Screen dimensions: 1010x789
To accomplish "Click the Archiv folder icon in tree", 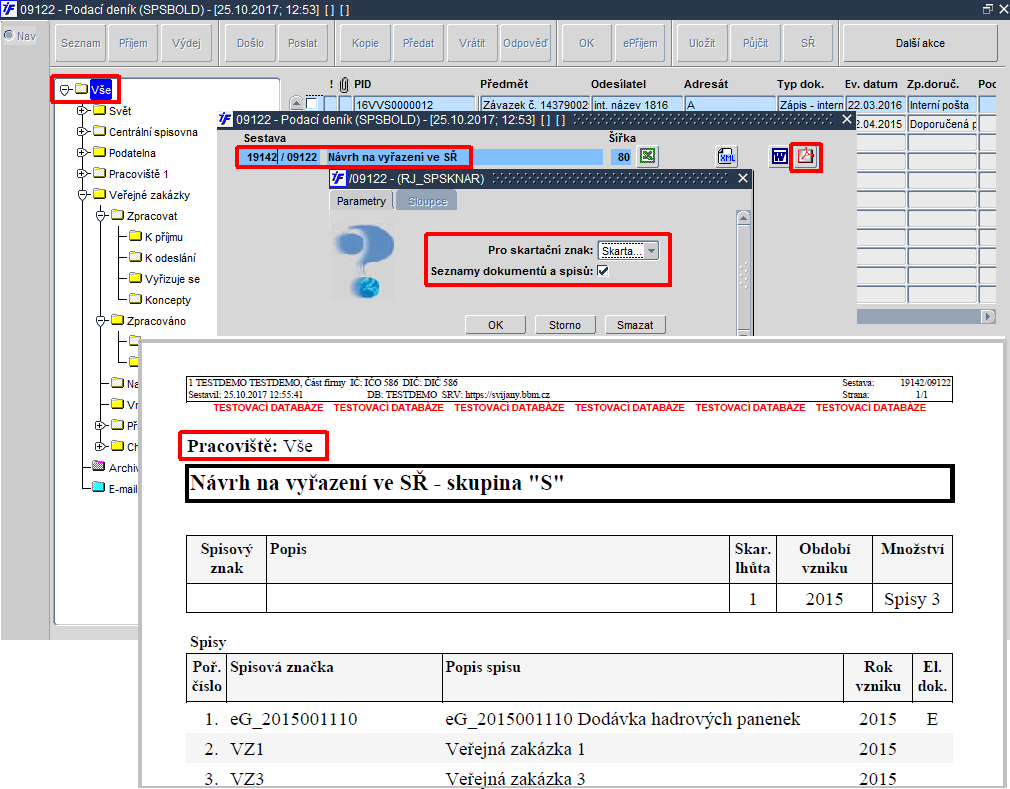I will click(x=99, y=467).
